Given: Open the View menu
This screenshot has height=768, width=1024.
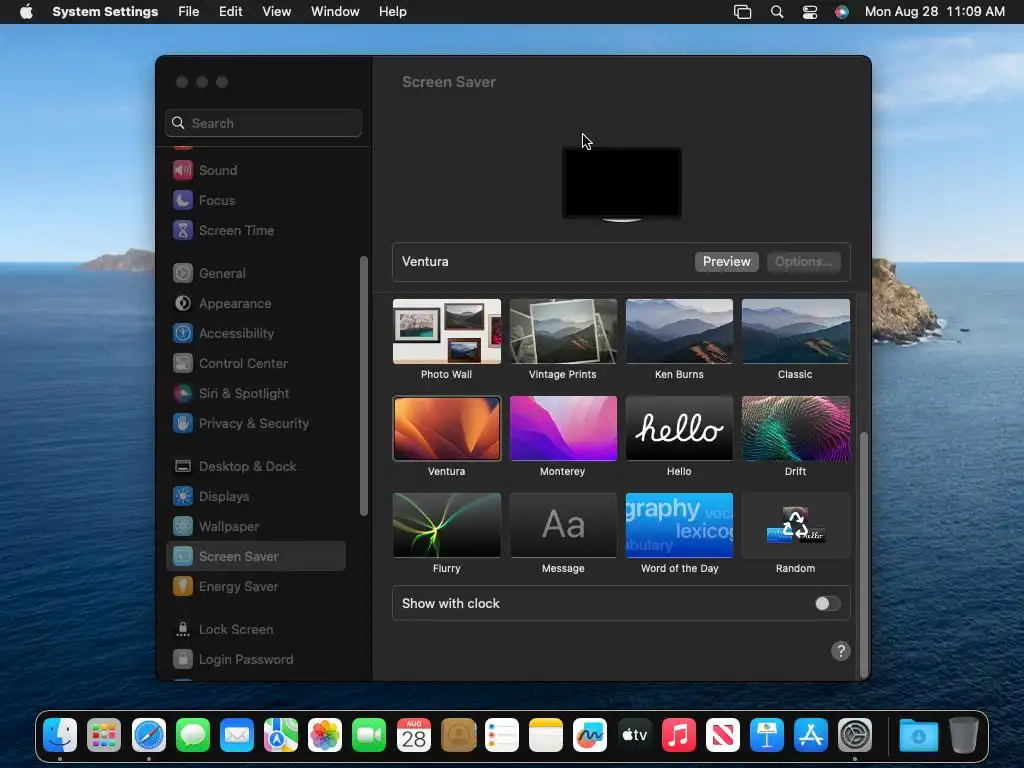Looking at the screenshot, I should [x=276, y=12].
